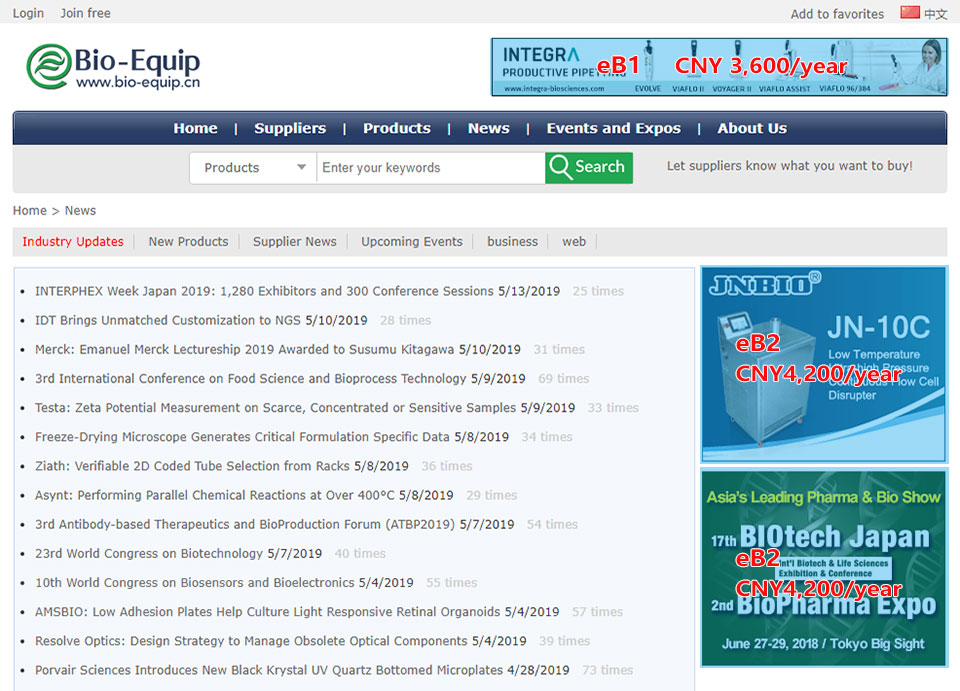Image resolution: width=960 pixels, height=691 pixels.
Task: Select the Supplier News tab
Action: tap(294, 241)
